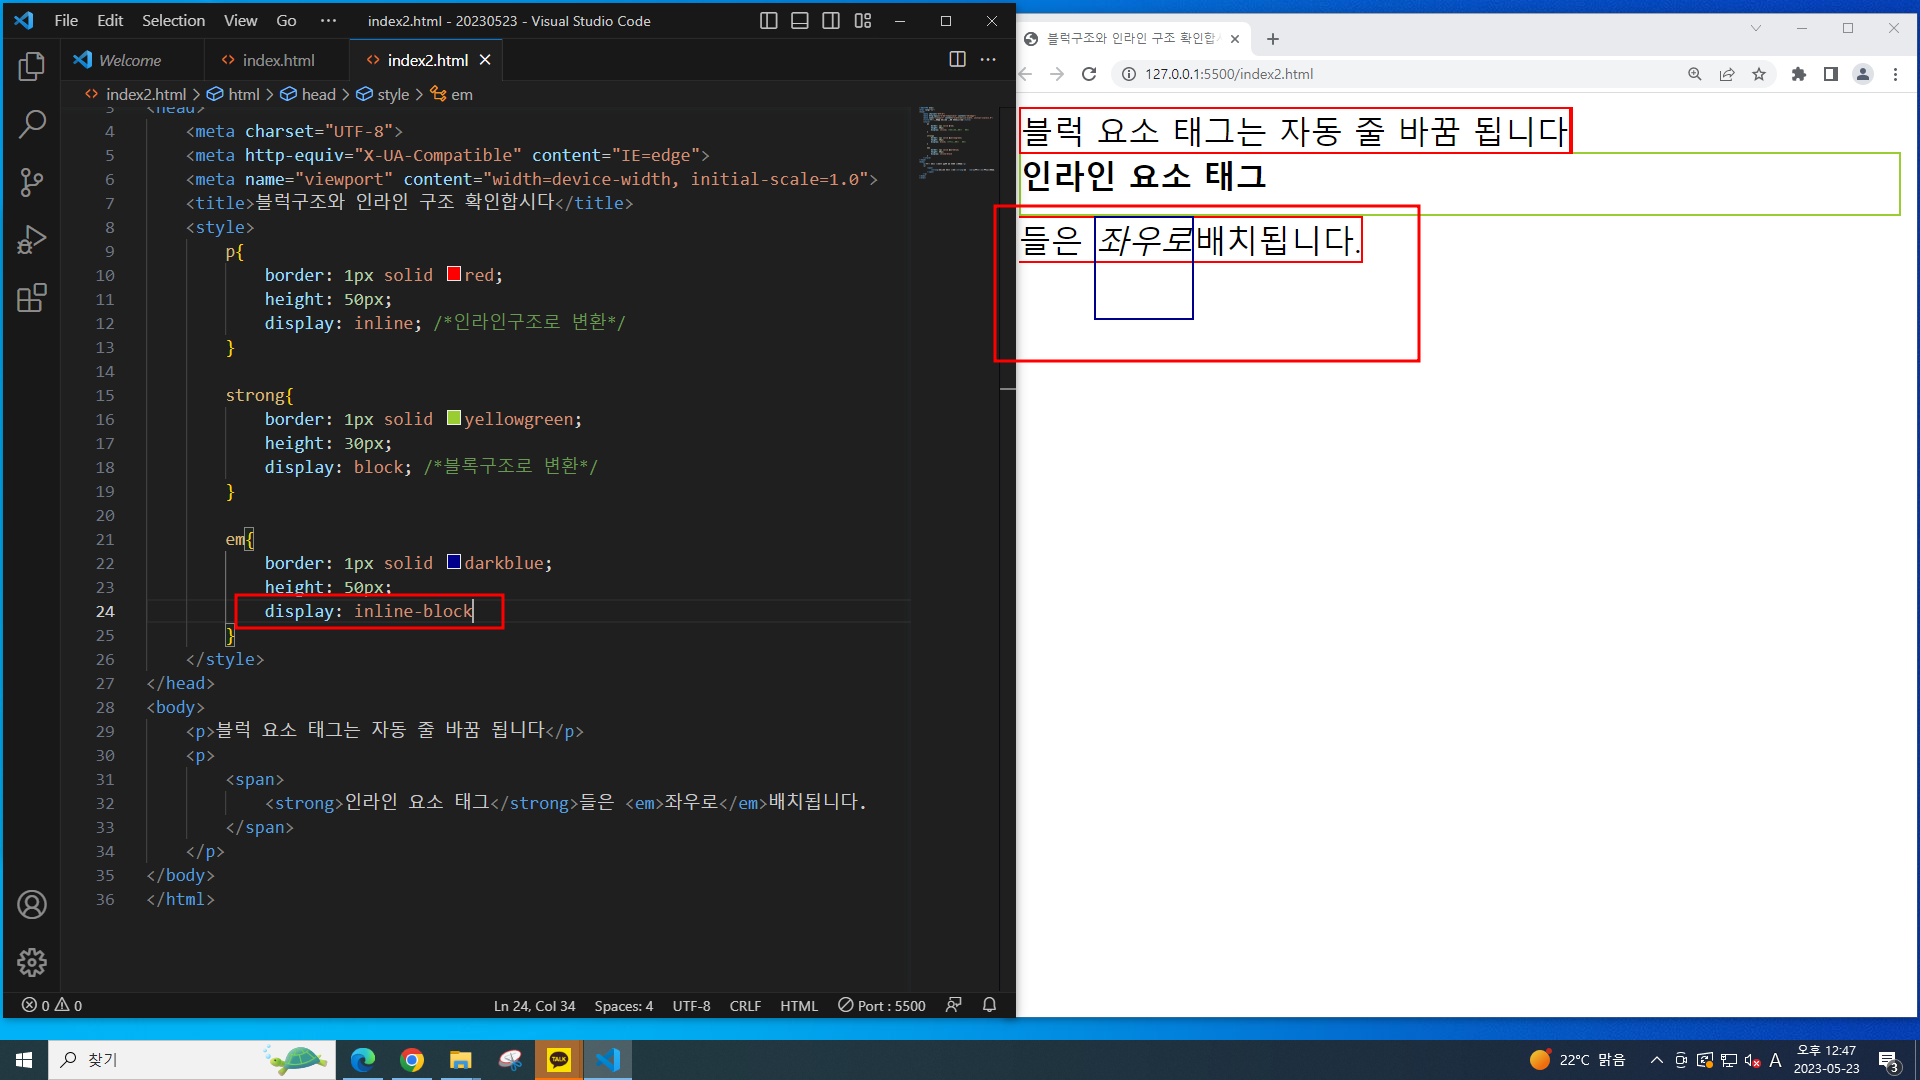The width and height of the screenshot is (1920, 1080).
Task: Open the Explorer view in activity bar
Action: (32, 67)
